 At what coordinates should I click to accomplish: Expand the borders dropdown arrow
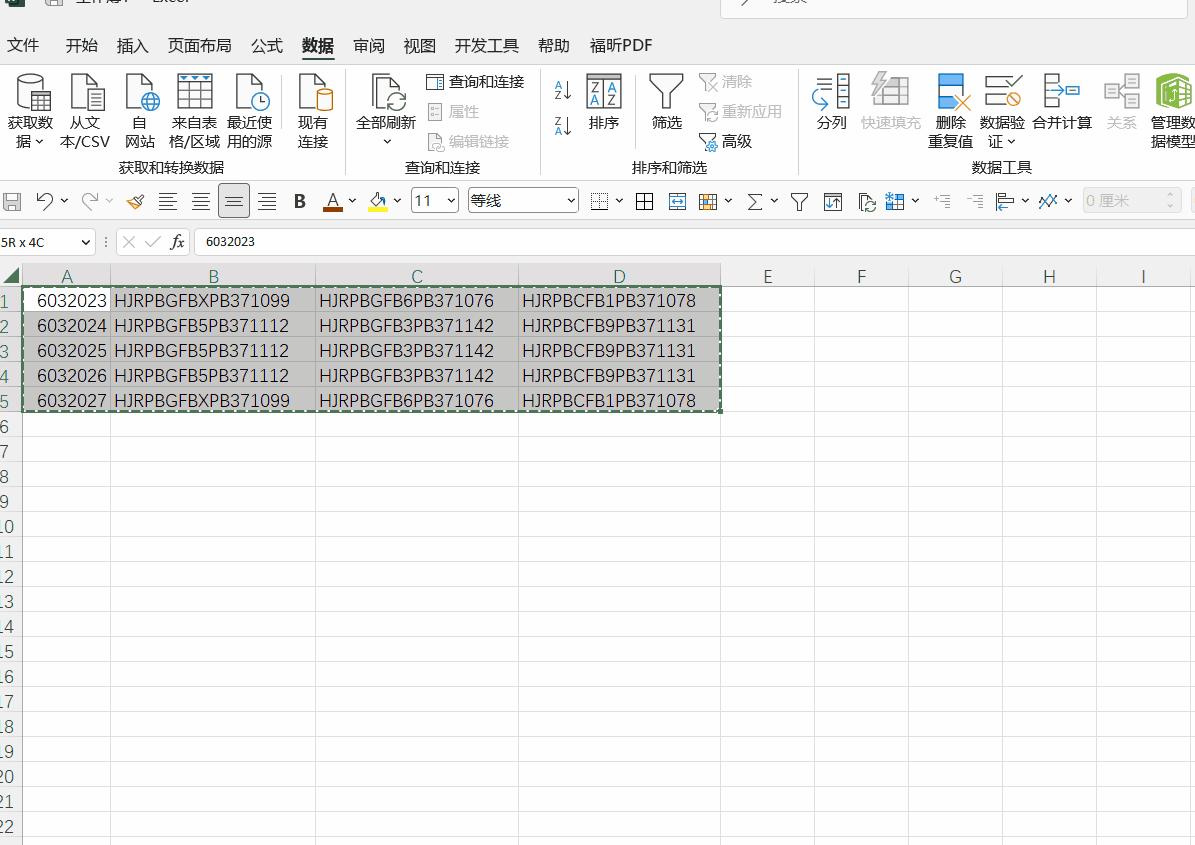(619, 201)
